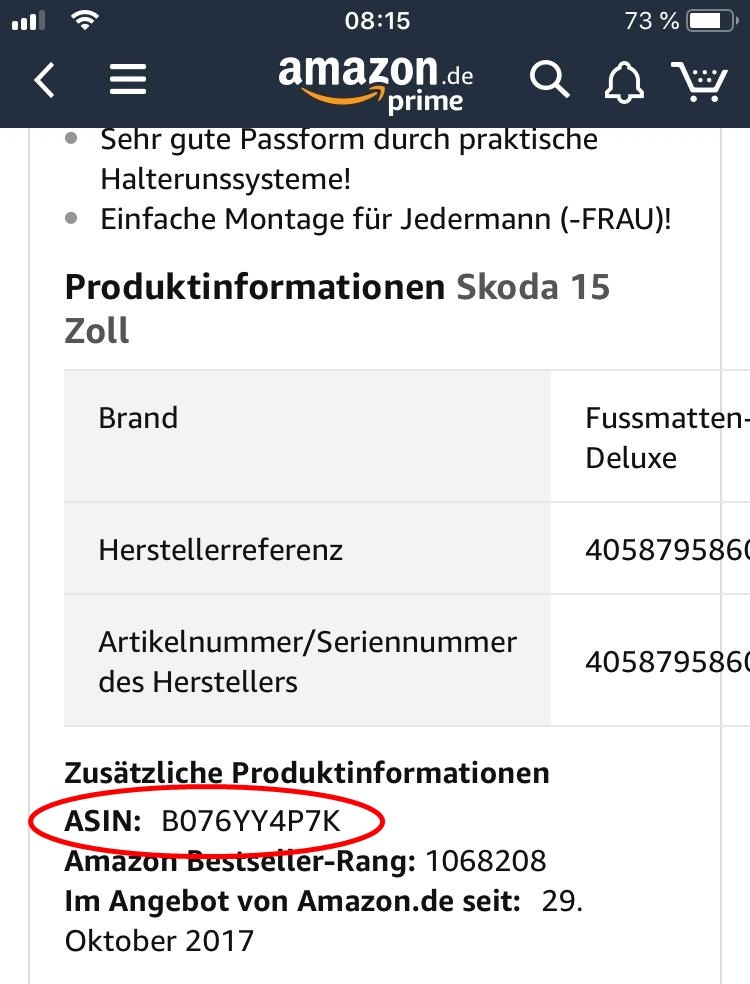The image size is (750, 984).
Task: Tap the Im Angebot von Amazon.de date
Action: 561,902
